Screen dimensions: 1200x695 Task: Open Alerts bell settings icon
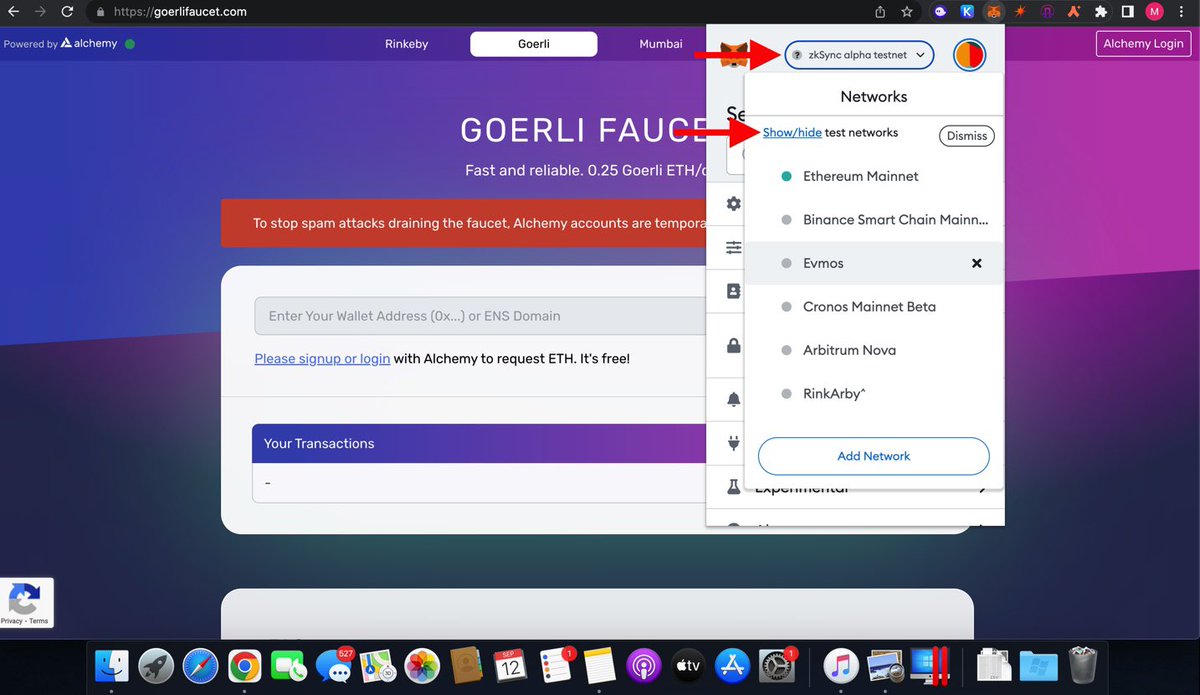click(734, 399)
